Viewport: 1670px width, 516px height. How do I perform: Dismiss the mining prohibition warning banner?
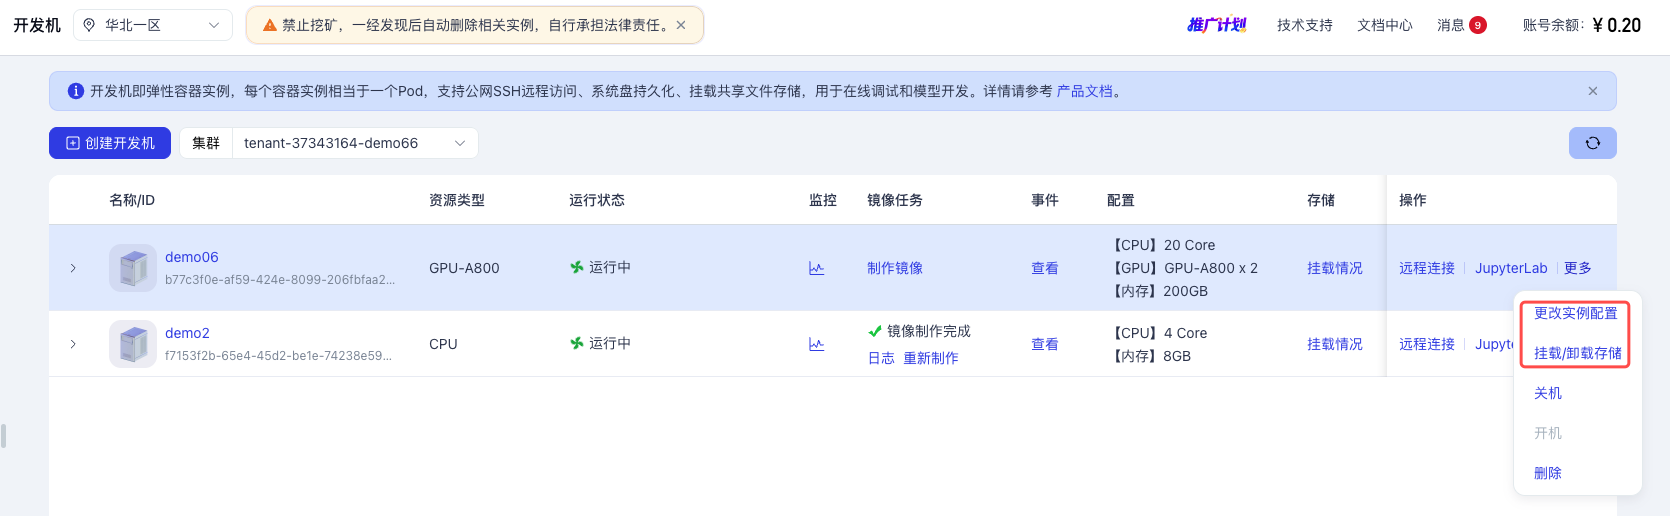pyautogui.click(x=681, y=25)
